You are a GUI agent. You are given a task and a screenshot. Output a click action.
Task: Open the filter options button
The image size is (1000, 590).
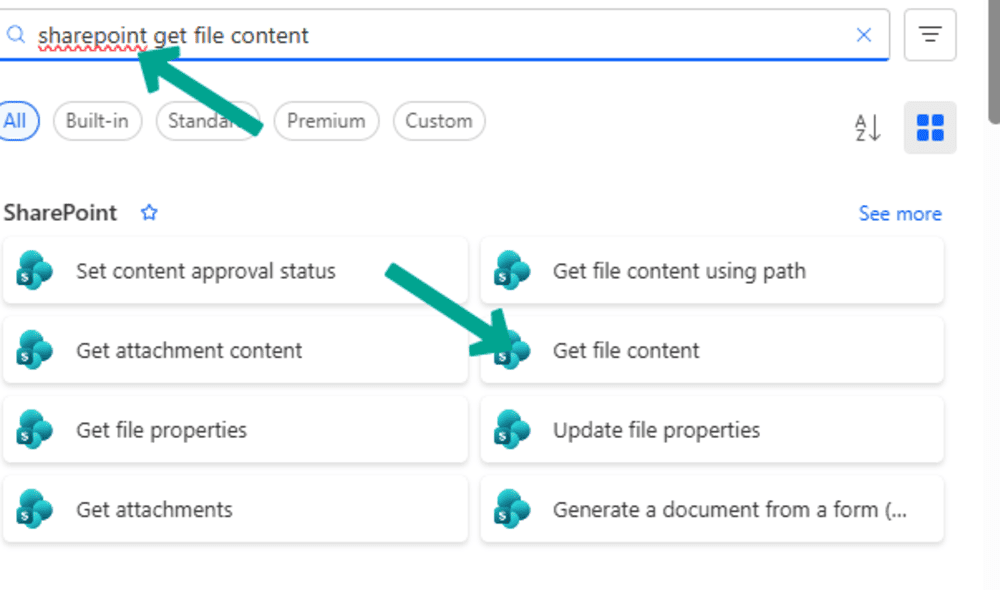coord(930,34)
